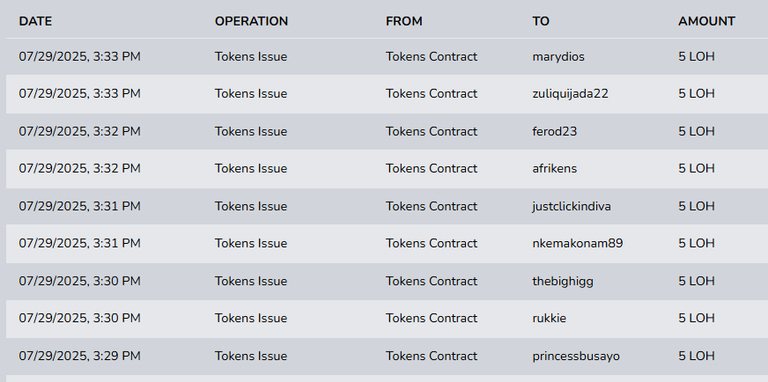This screenshot has width=768, height=382.
Task: Click Tokens Contract in thebighigg row
Action: click(432, 281)
